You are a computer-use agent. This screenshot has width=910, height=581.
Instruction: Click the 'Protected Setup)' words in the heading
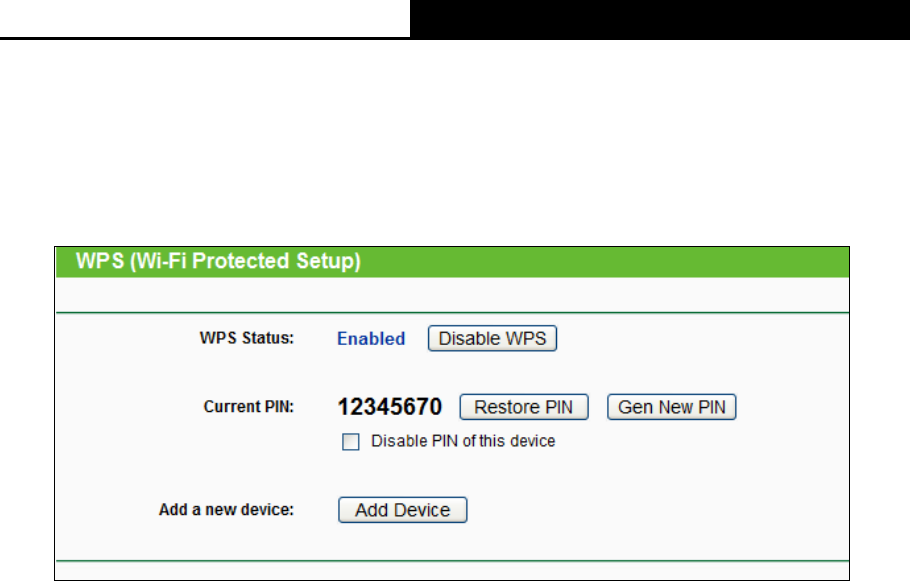(276, 261)
